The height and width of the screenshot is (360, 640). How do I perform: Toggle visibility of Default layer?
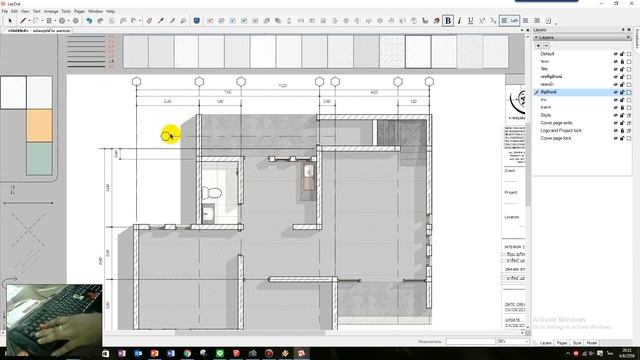point(616,54)
